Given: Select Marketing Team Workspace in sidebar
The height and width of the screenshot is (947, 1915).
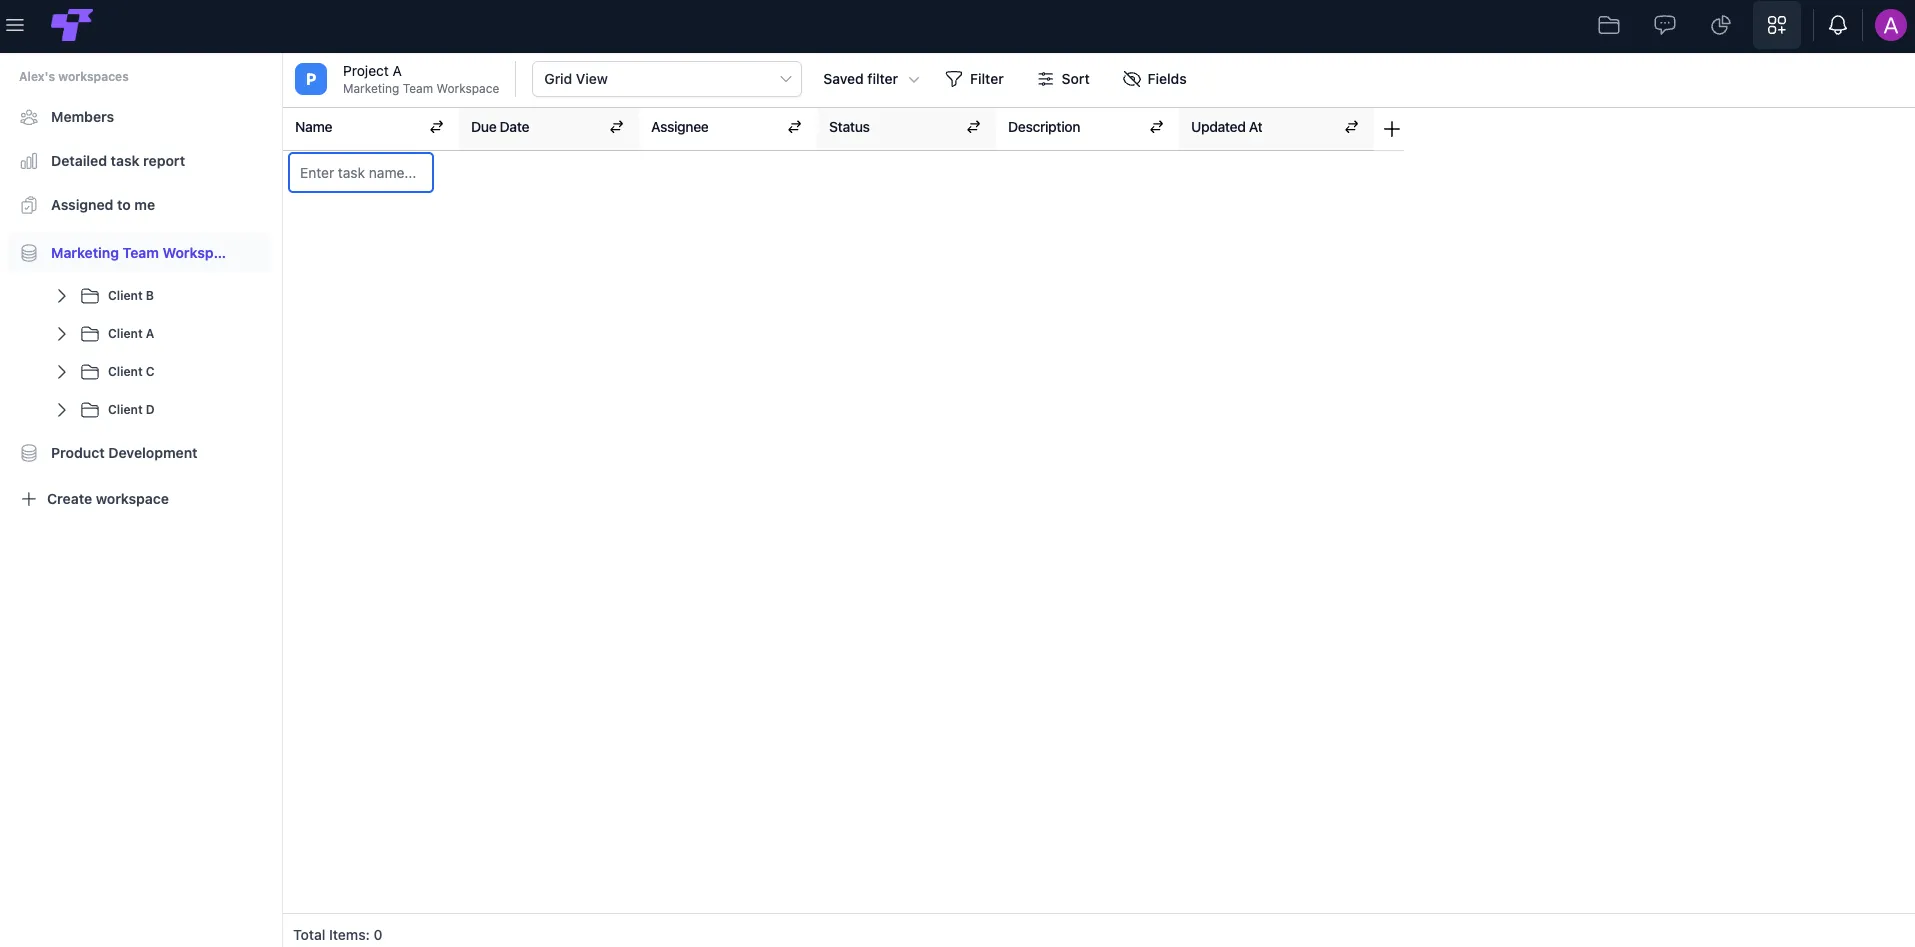Looking at the screenshot, I should [139, 253].
